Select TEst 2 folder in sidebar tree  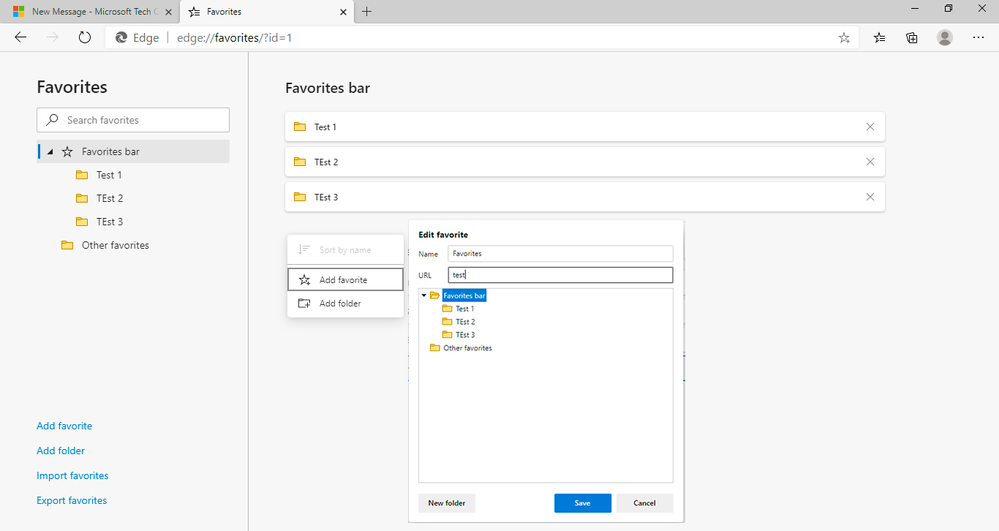pyautogui.click(x=110, y=198)
